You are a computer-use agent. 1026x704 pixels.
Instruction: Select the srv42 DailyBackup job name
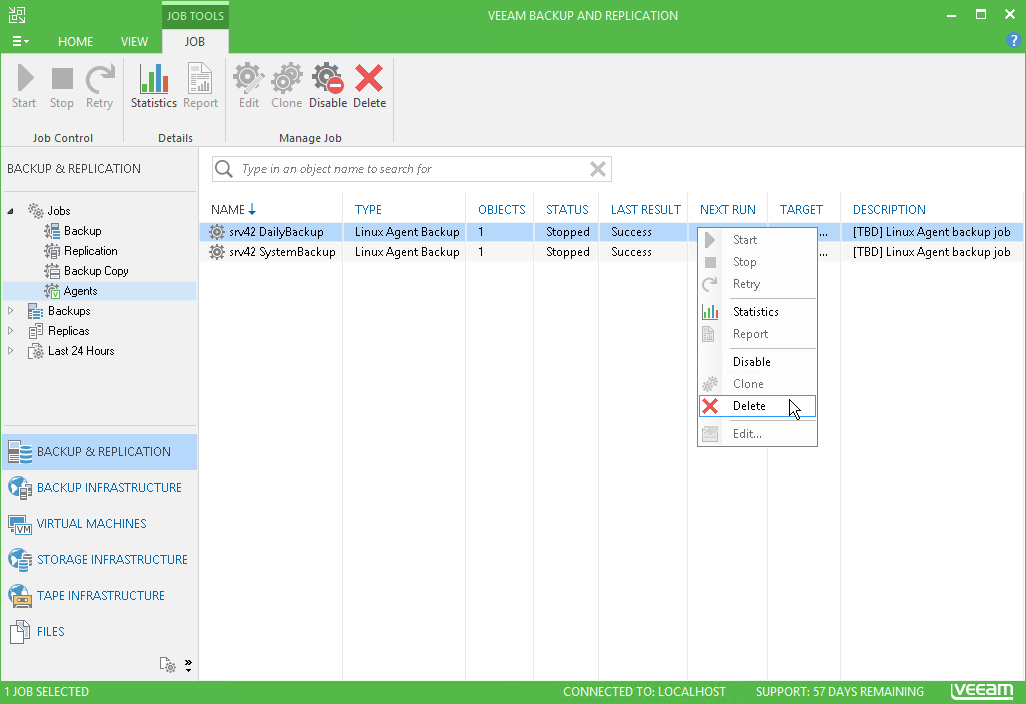276,232
